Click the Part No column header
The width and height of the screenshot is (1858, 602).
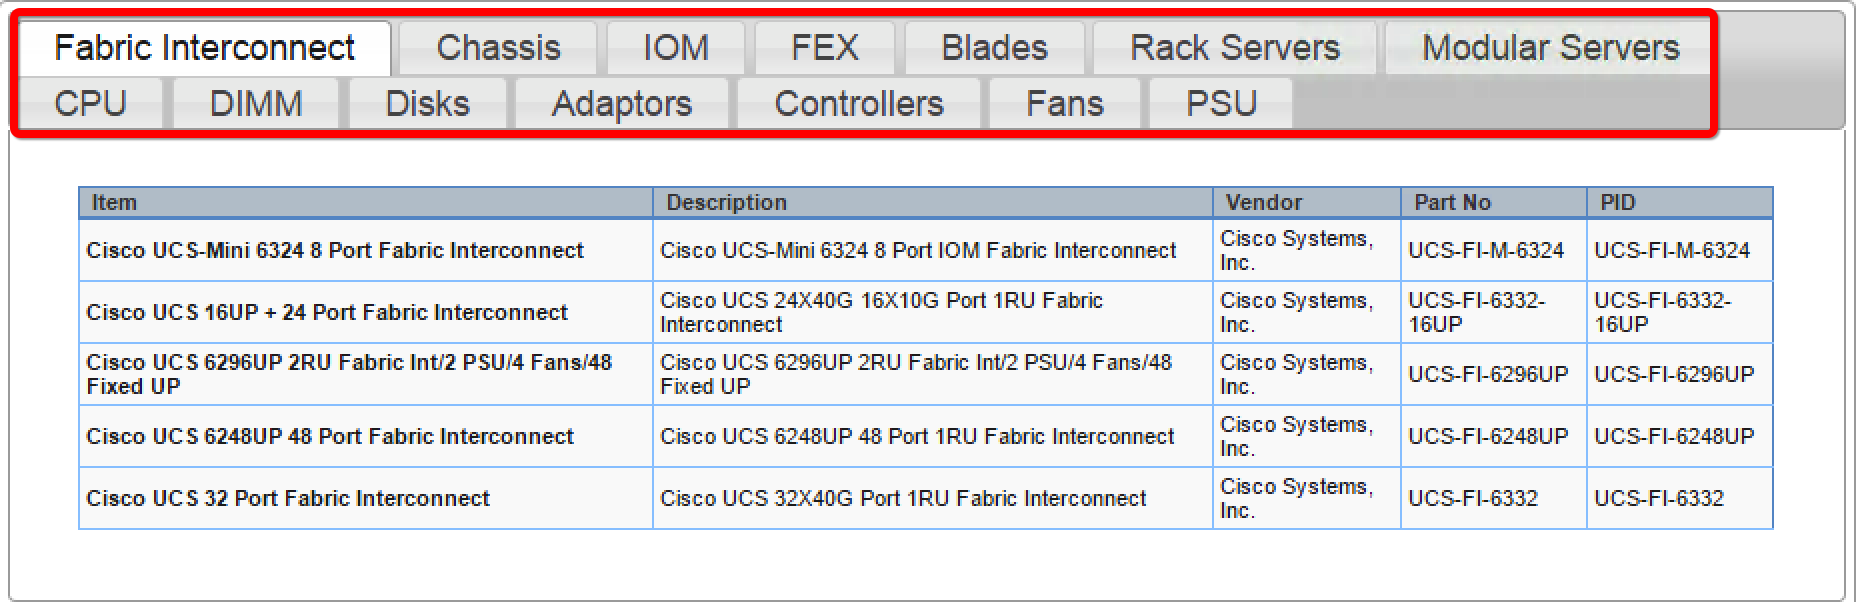1494,203
